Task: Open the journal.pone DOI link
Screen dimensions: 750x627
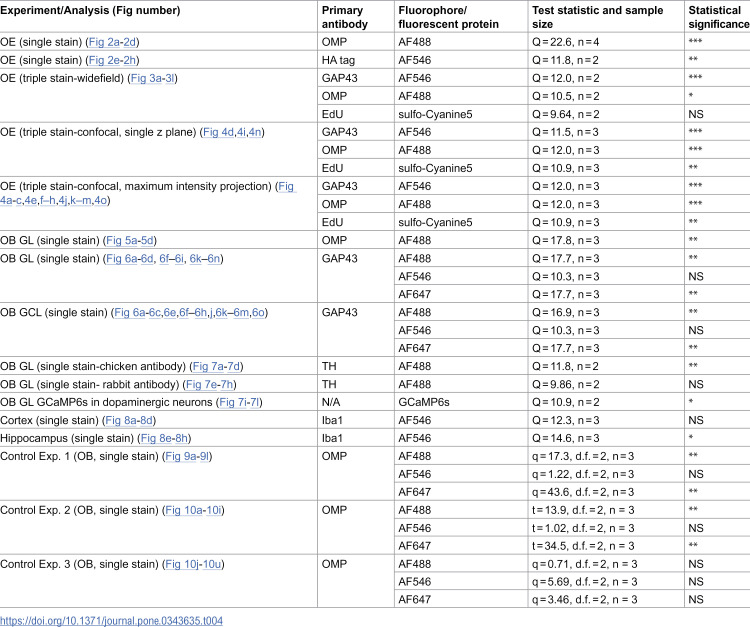Action: pyautogui.click(x=111, y=621)
